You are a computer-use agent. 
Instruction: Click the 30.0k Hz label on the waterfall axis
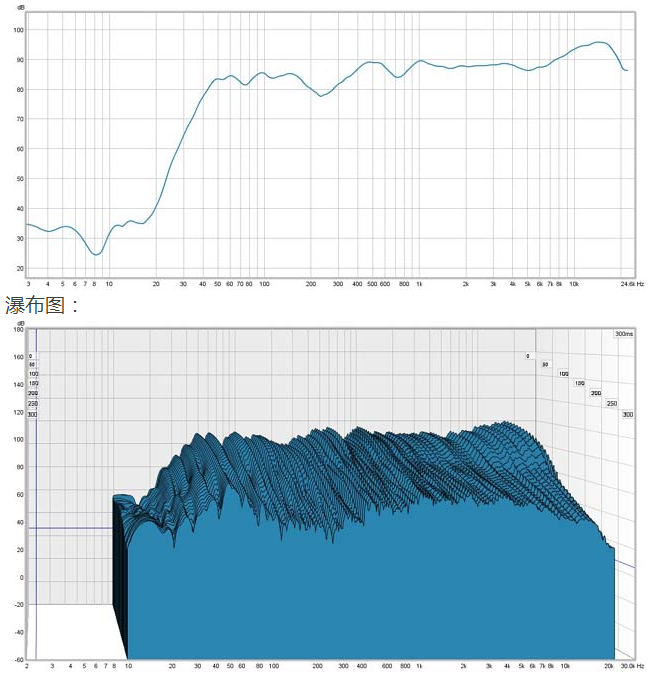(632, 666)
